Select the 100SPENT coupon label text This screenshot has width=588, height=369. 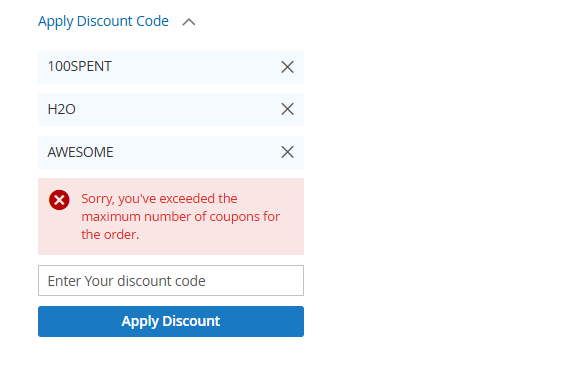80,66
